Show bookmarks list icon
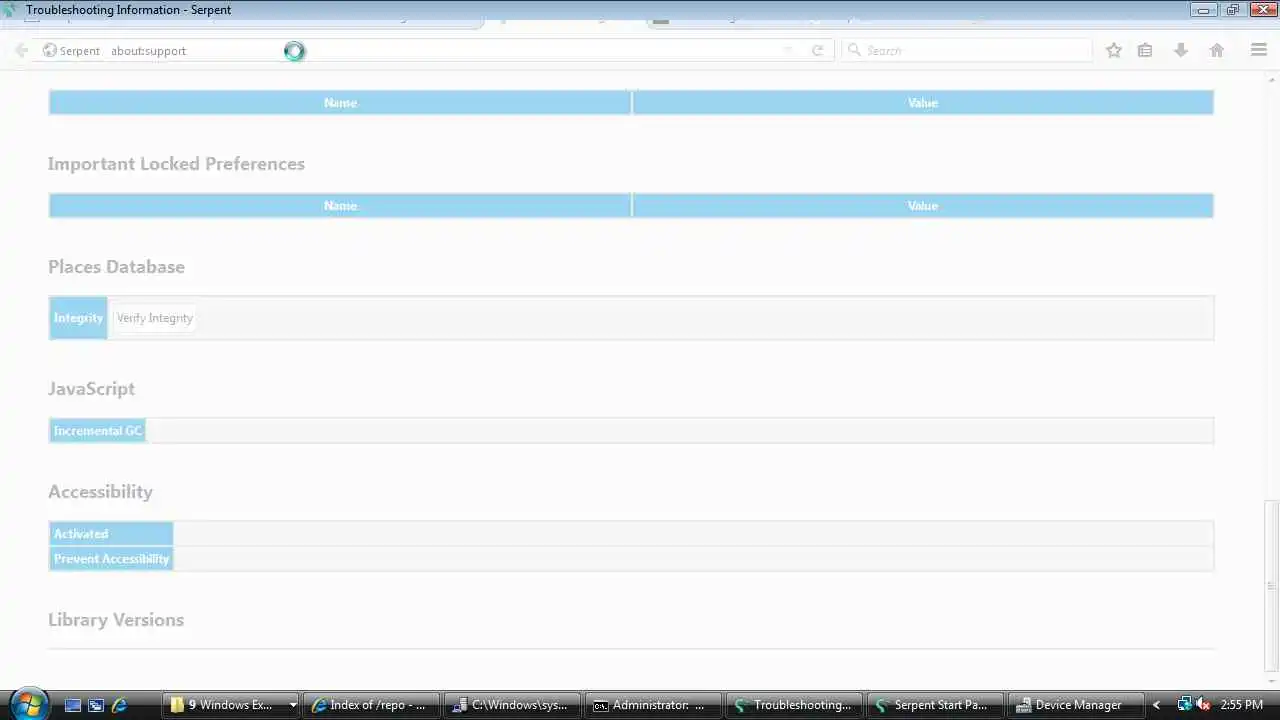Image resolution: width=1280 pixels, height=720 pixels. pyautogui.click(x=1145, y=50)
